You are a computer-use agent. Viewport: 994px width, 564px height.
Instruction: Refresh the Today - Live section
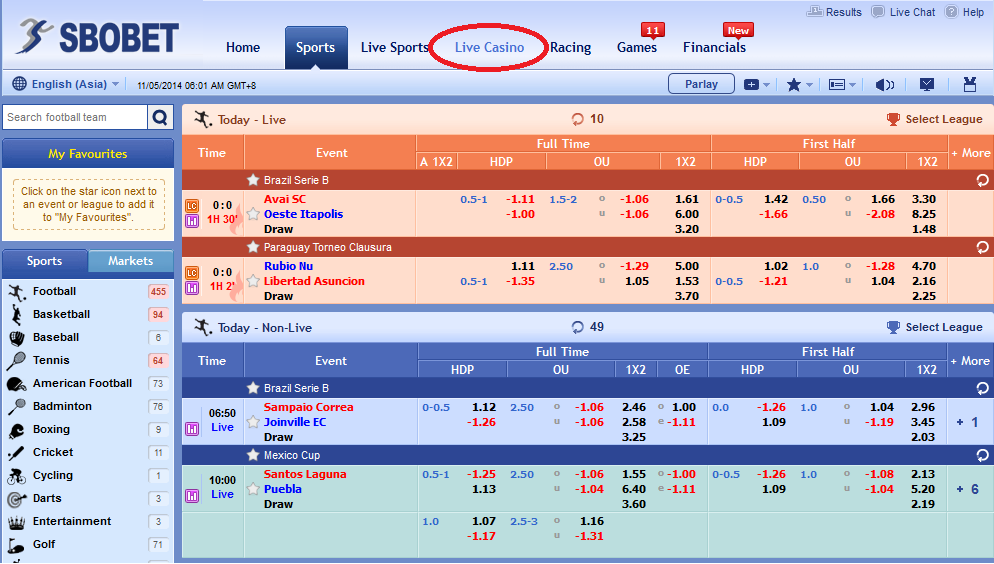(578, 119)
